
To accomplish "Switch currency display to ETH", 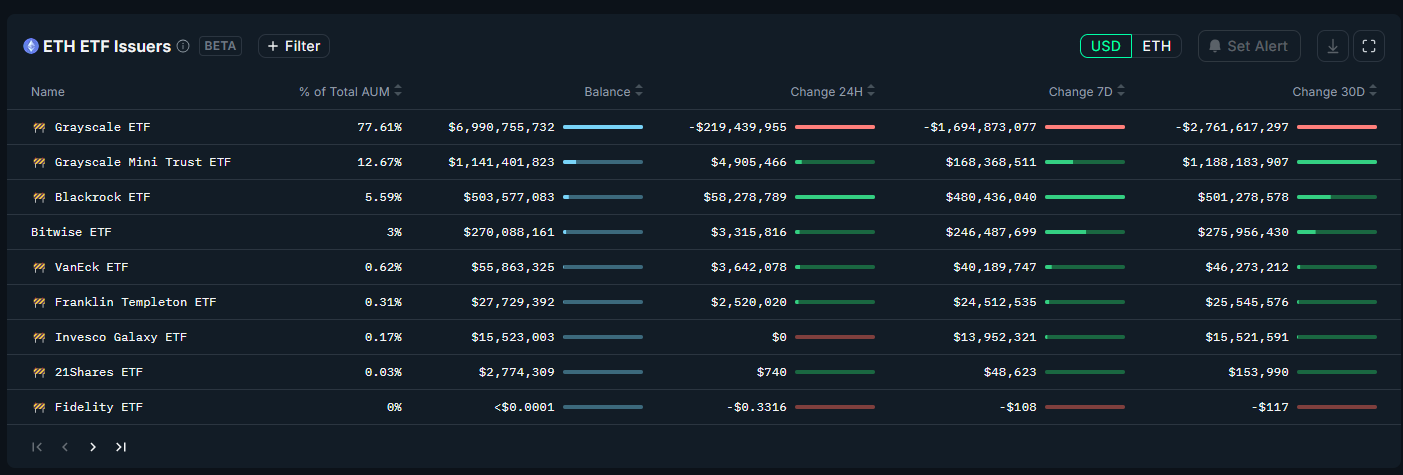I will [1157, 46].
